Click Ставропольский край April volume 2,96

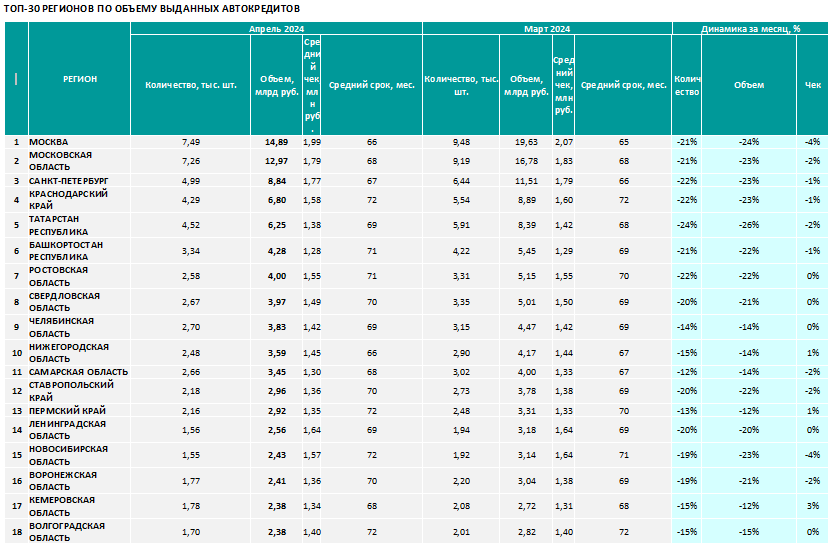click(x=277, y=391)
